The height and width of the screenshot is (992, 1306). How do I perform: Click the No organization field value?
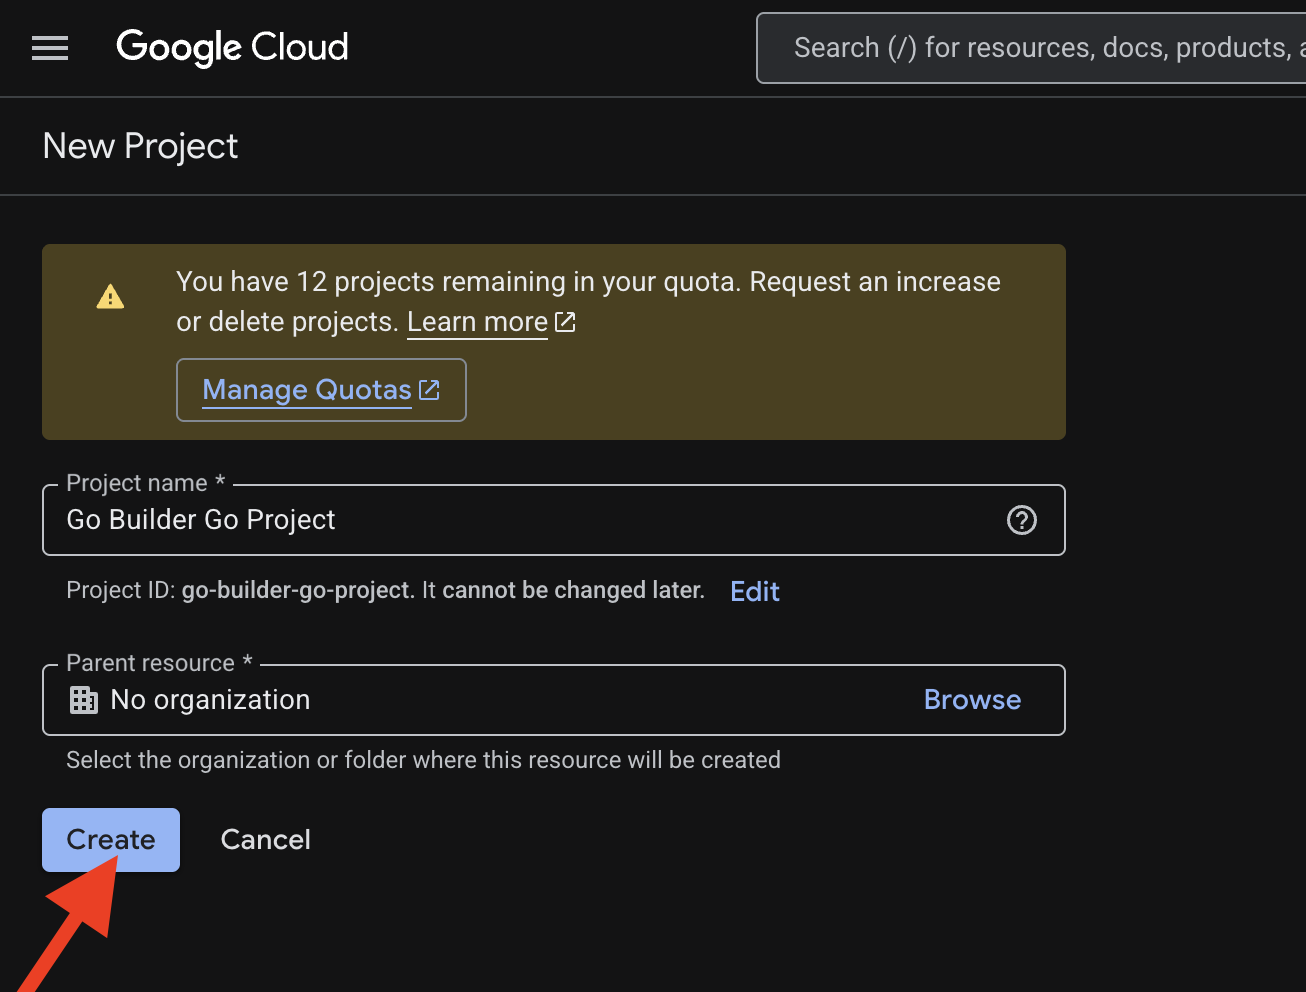click(210, 699)
